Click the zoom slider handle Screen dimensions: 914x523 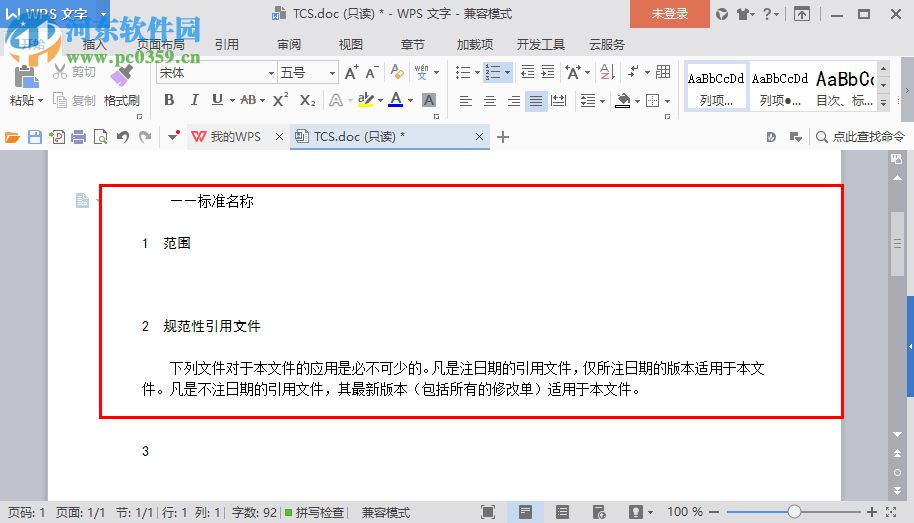point(794,512)
